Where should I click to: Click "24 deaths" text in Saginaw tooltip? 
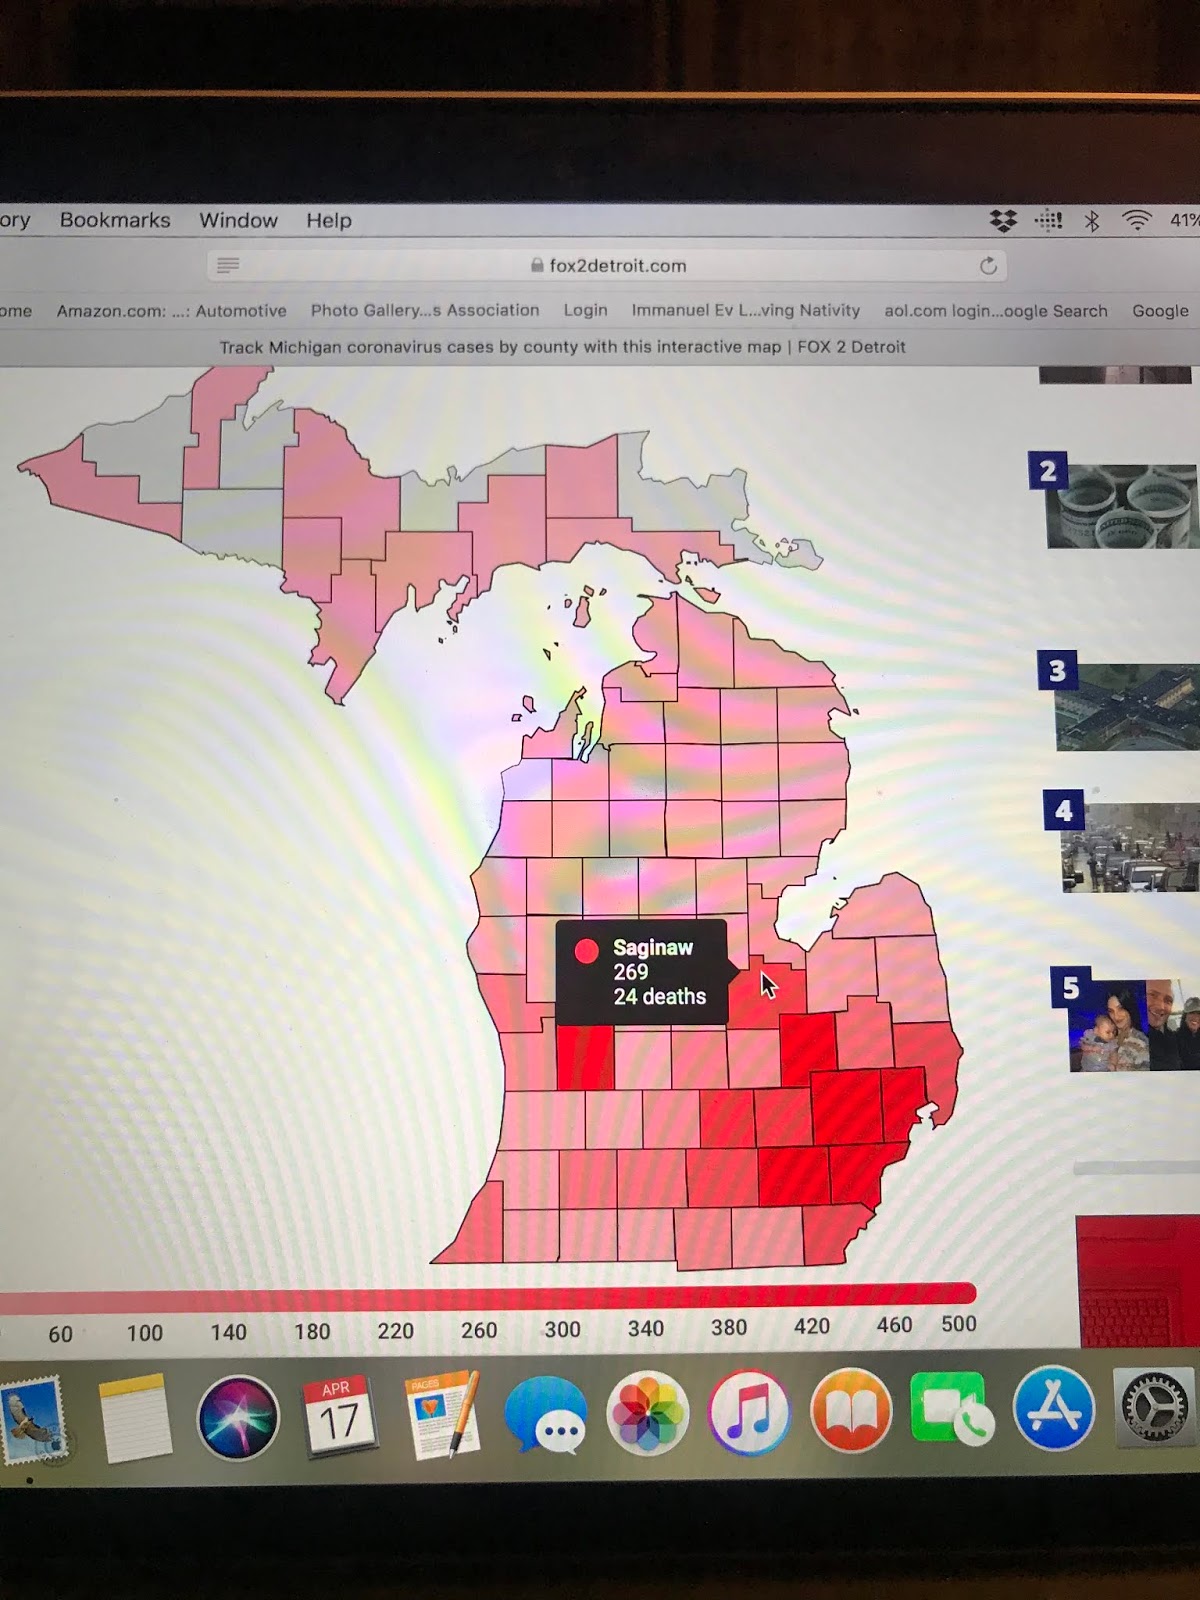click(660, 997)
